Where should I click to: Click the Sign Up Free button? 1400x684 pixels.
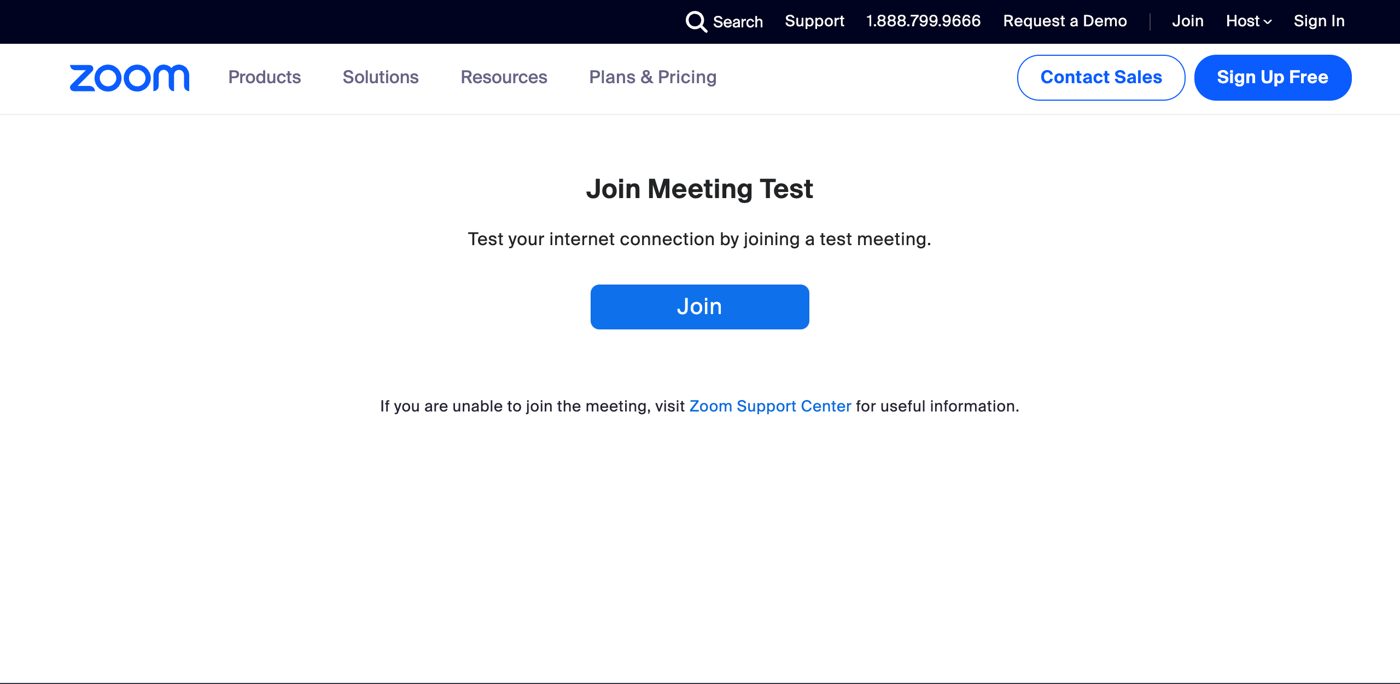[x=1272, y=77]
